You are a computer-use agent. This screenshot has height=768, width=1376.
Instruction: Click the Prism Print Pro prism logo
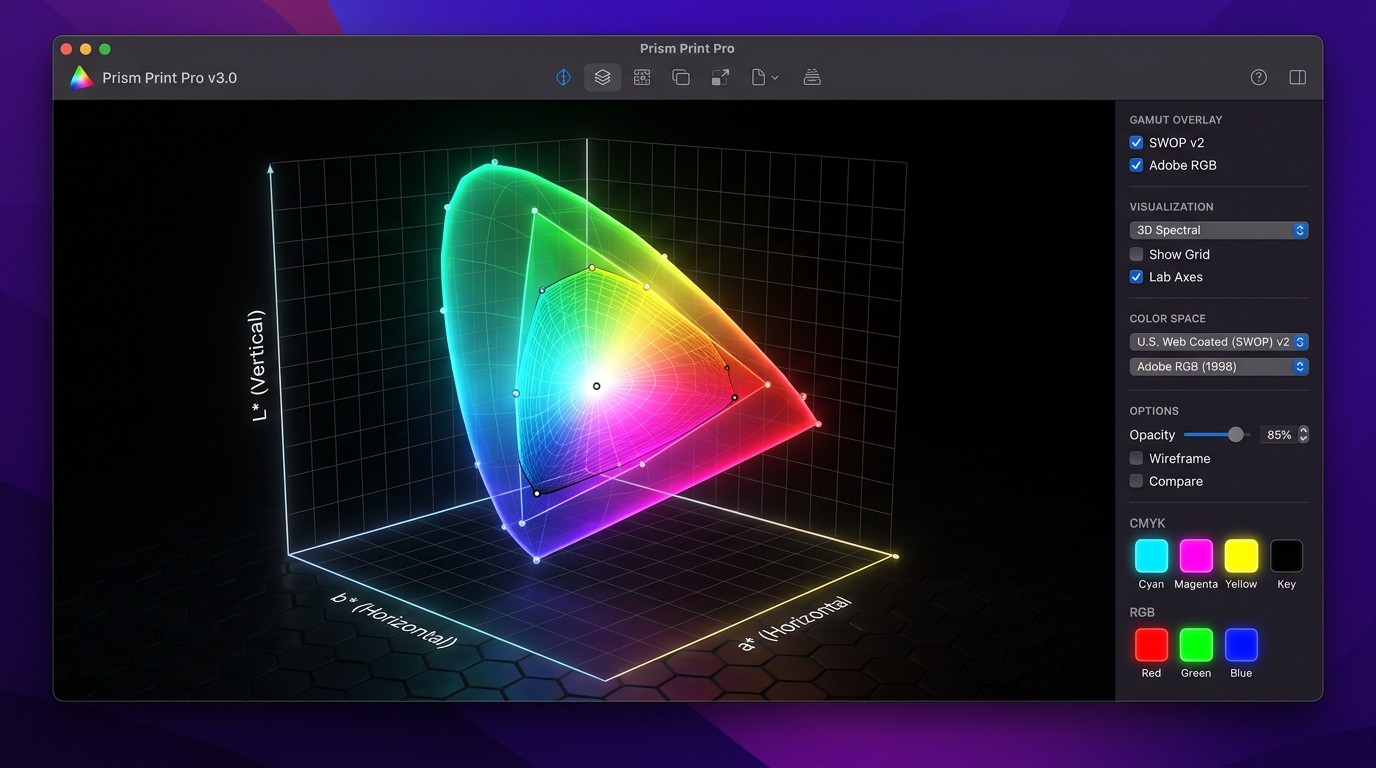(81, 78)
